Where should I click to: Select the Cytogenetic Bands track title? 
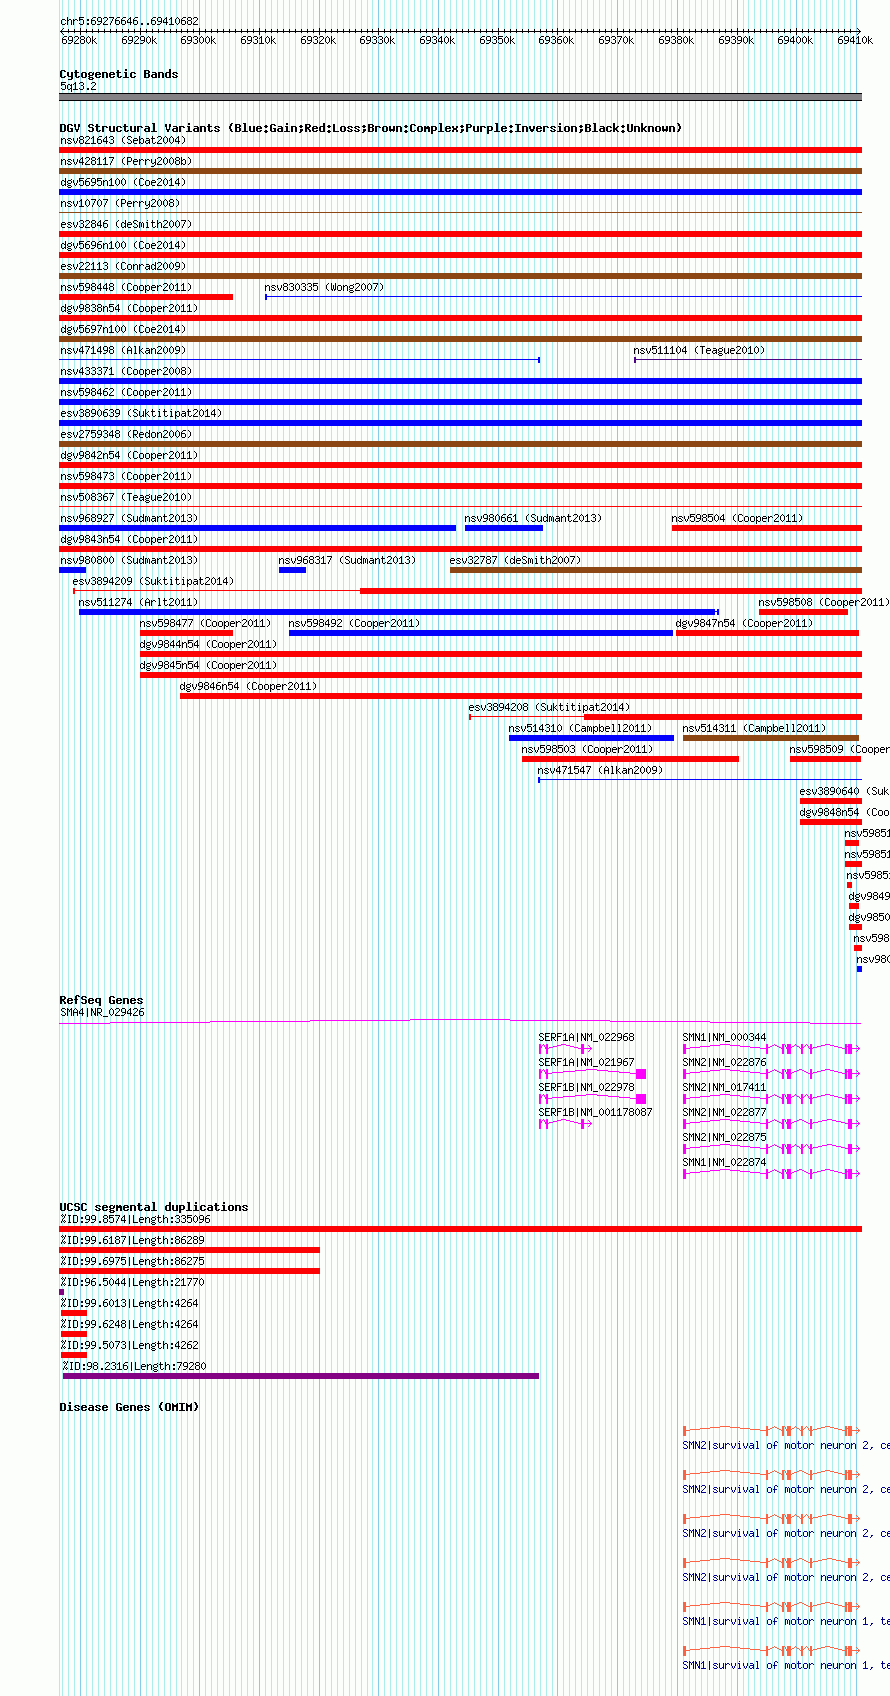tap(119, 74)
